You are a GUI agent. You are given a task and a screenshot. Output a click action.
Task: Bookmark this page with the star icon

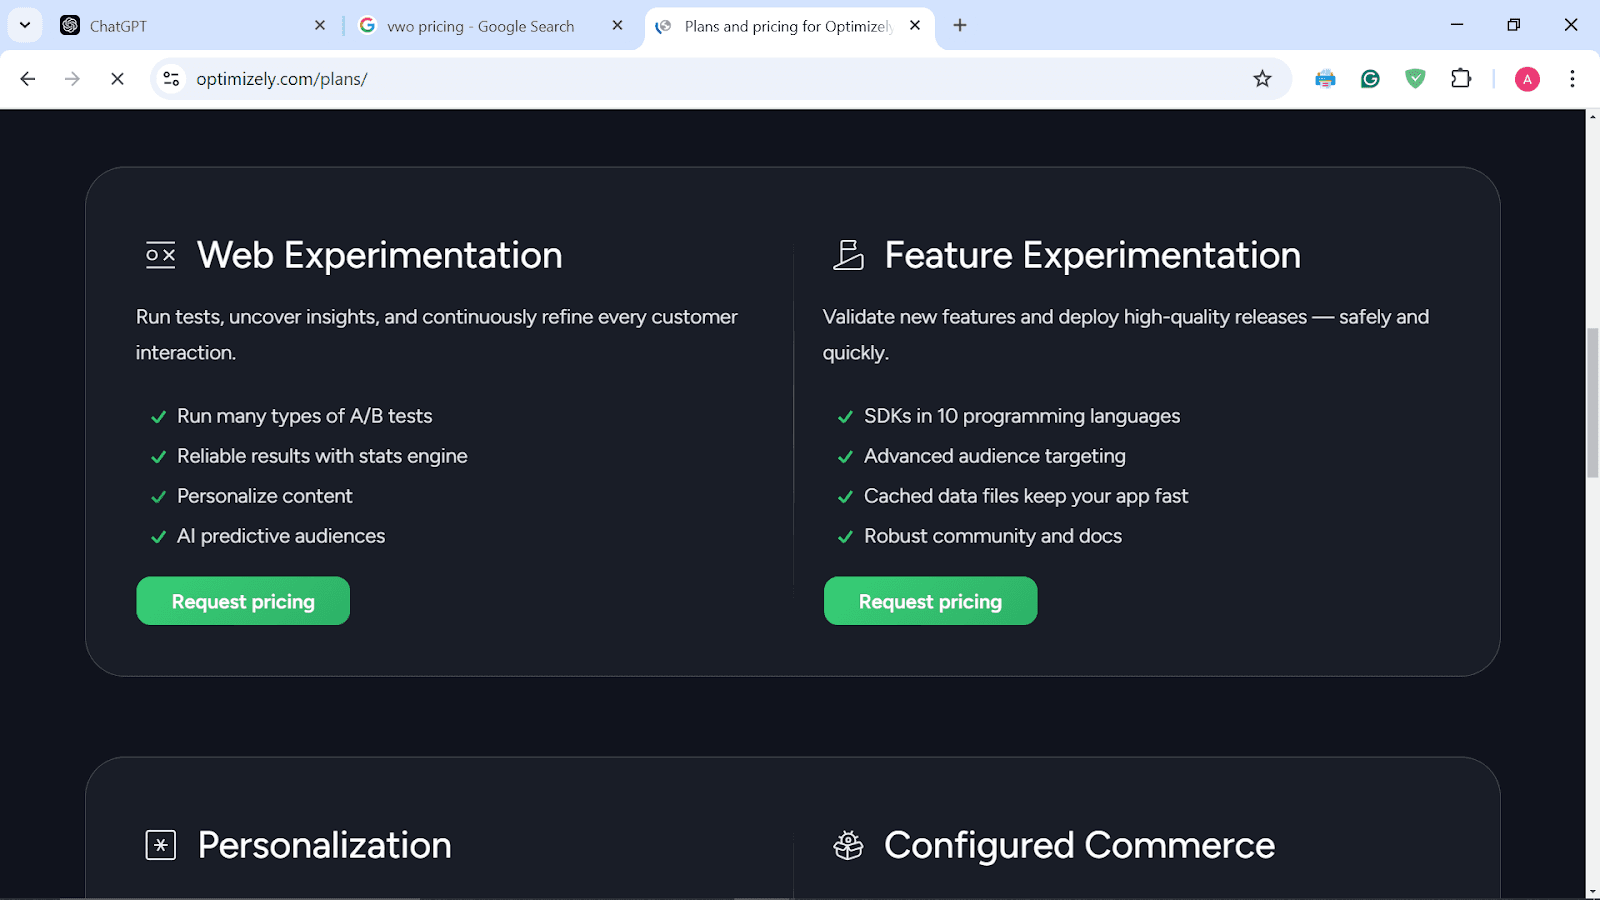1262,79
